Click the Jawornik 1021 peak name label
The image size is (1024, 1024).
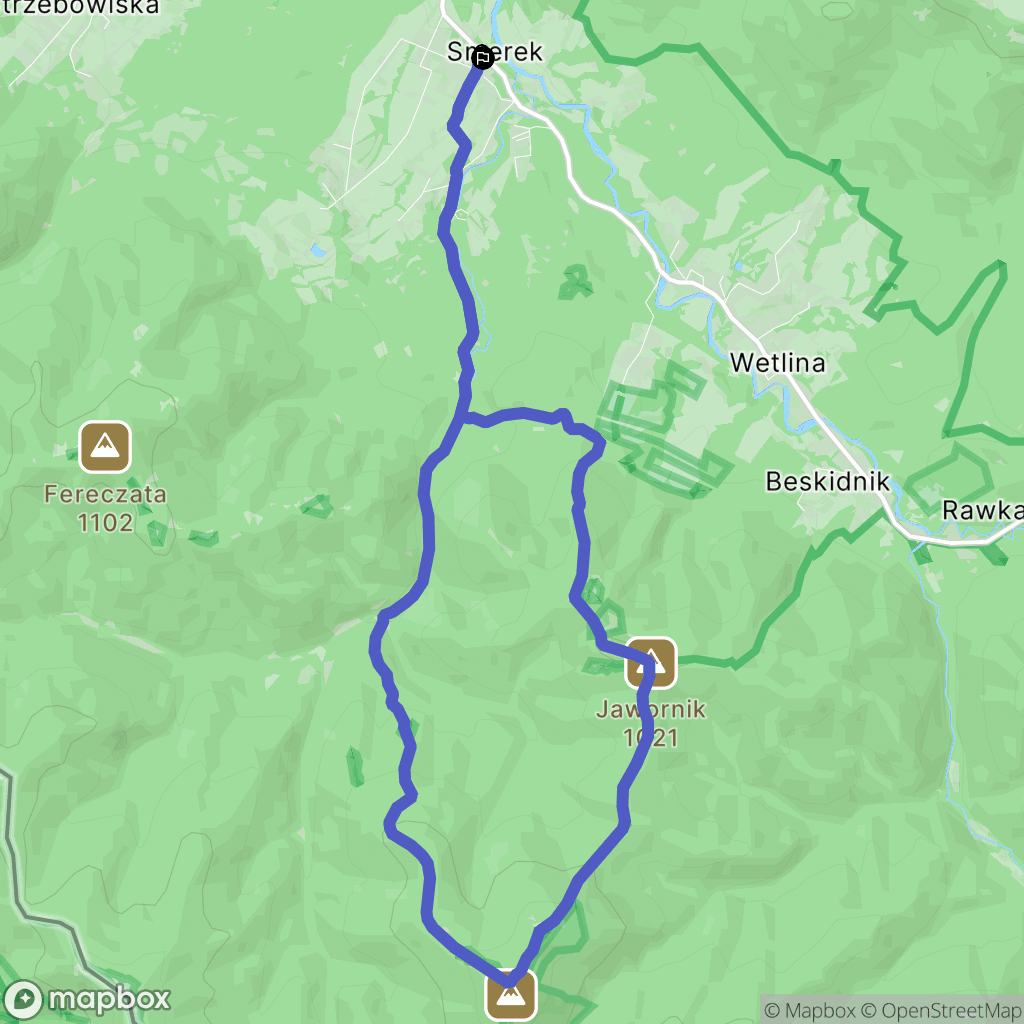click(651, 723)
